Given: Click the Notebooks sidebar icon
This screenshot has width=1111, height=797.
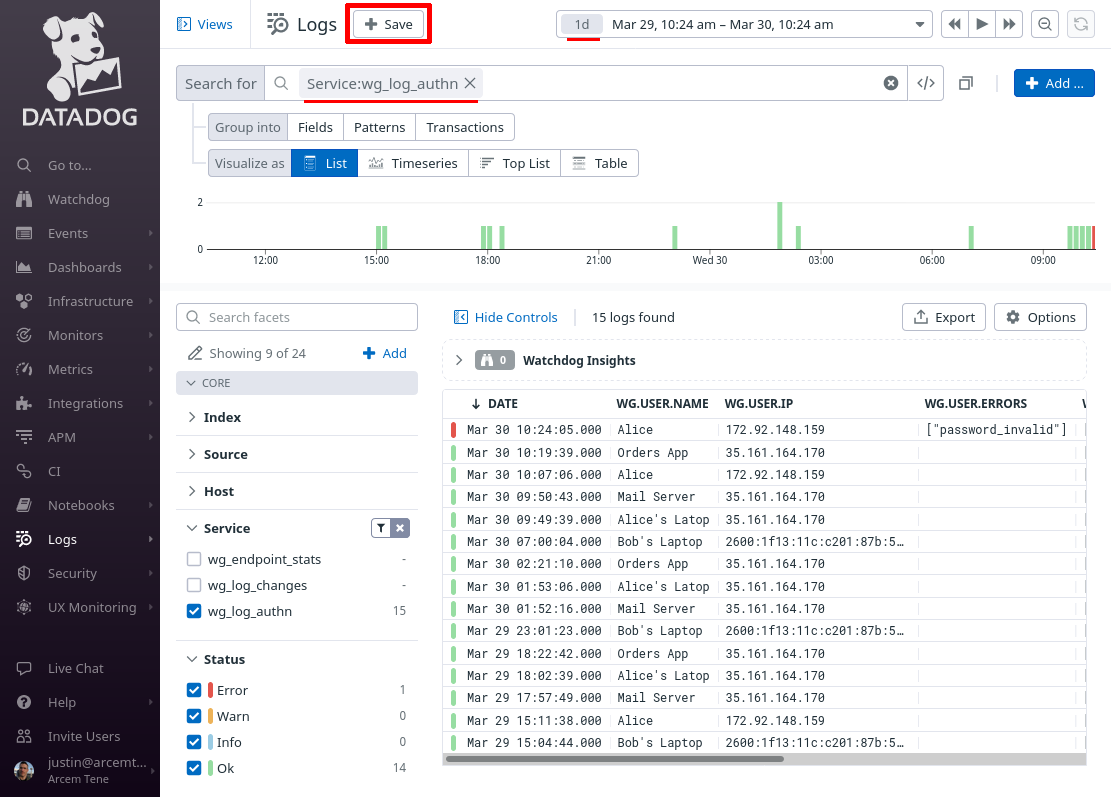Looking at the screenshot, I should pyautogui.click(x=24, y=505).
